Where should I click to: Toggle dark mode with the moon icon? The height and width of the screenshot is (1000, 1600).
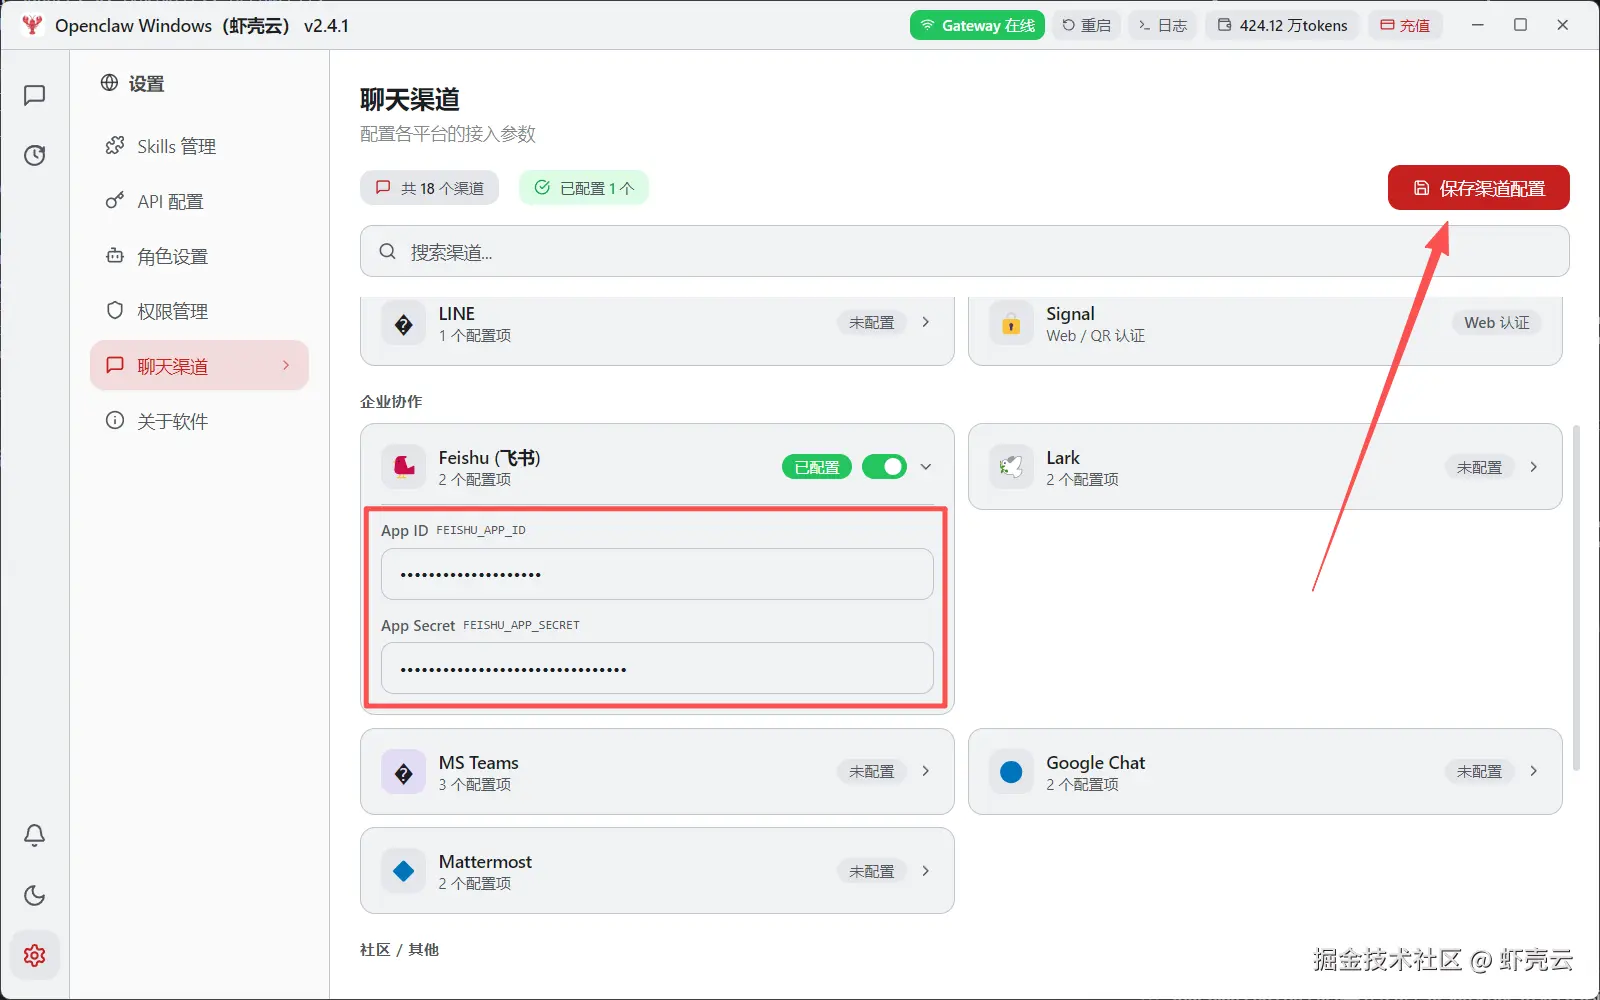pos(35,896)
